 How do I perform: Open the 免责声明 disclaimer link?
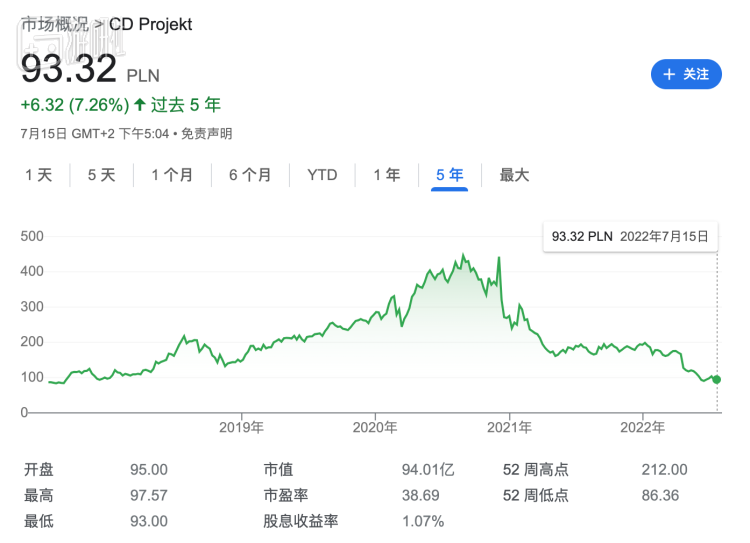(207, 133)
